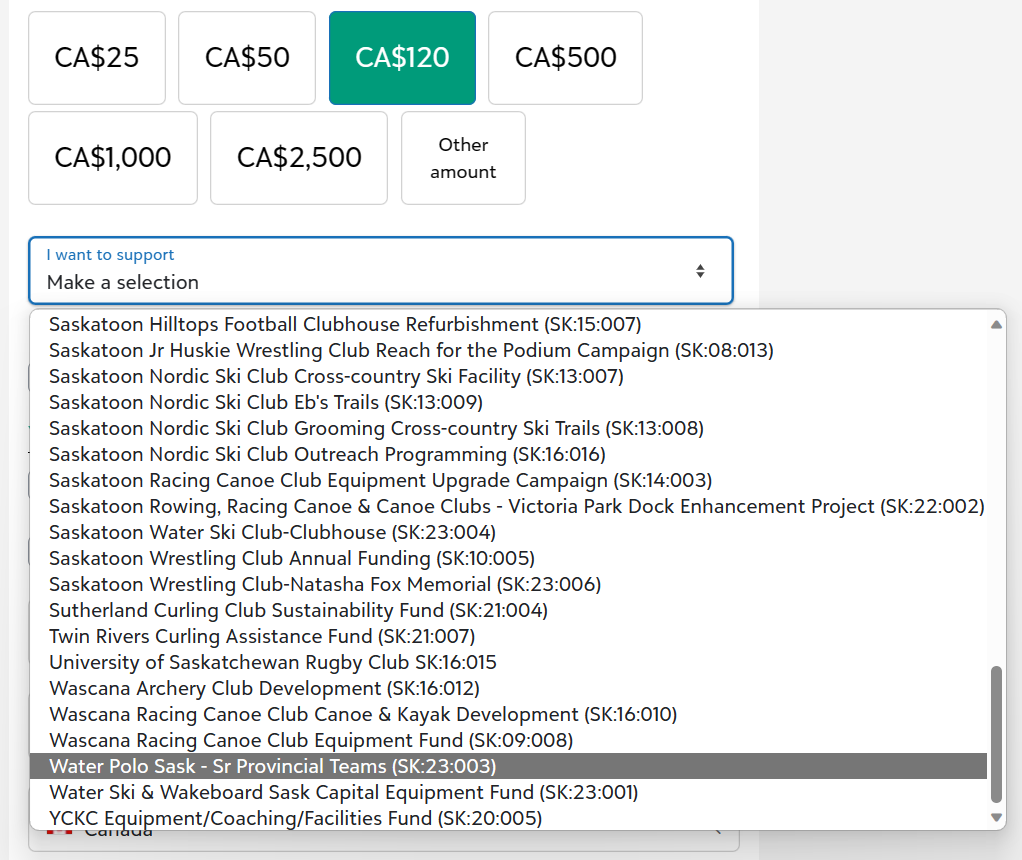Select the CA$50 donation amount
The width and height of the screenshot is (1022, 860).
pos(247,58)
